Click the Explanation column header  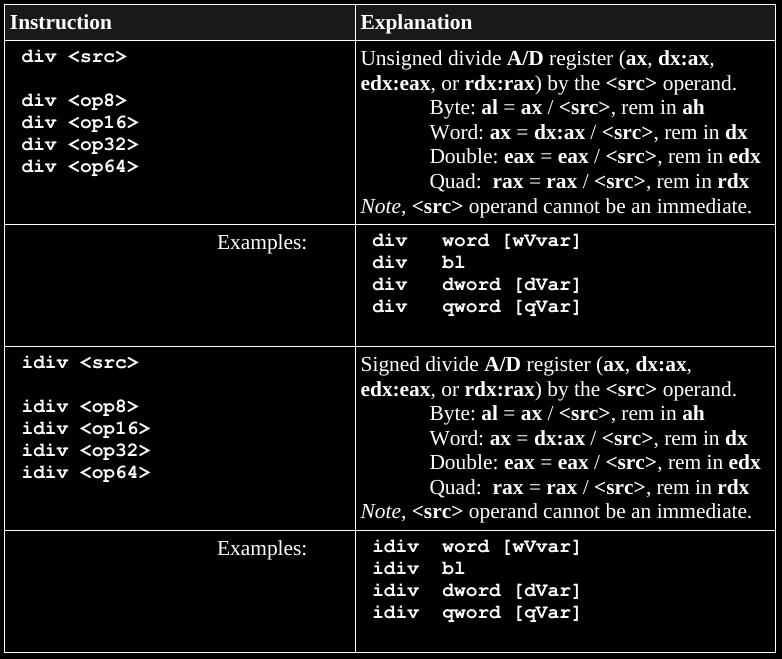[x=416, y=22]
